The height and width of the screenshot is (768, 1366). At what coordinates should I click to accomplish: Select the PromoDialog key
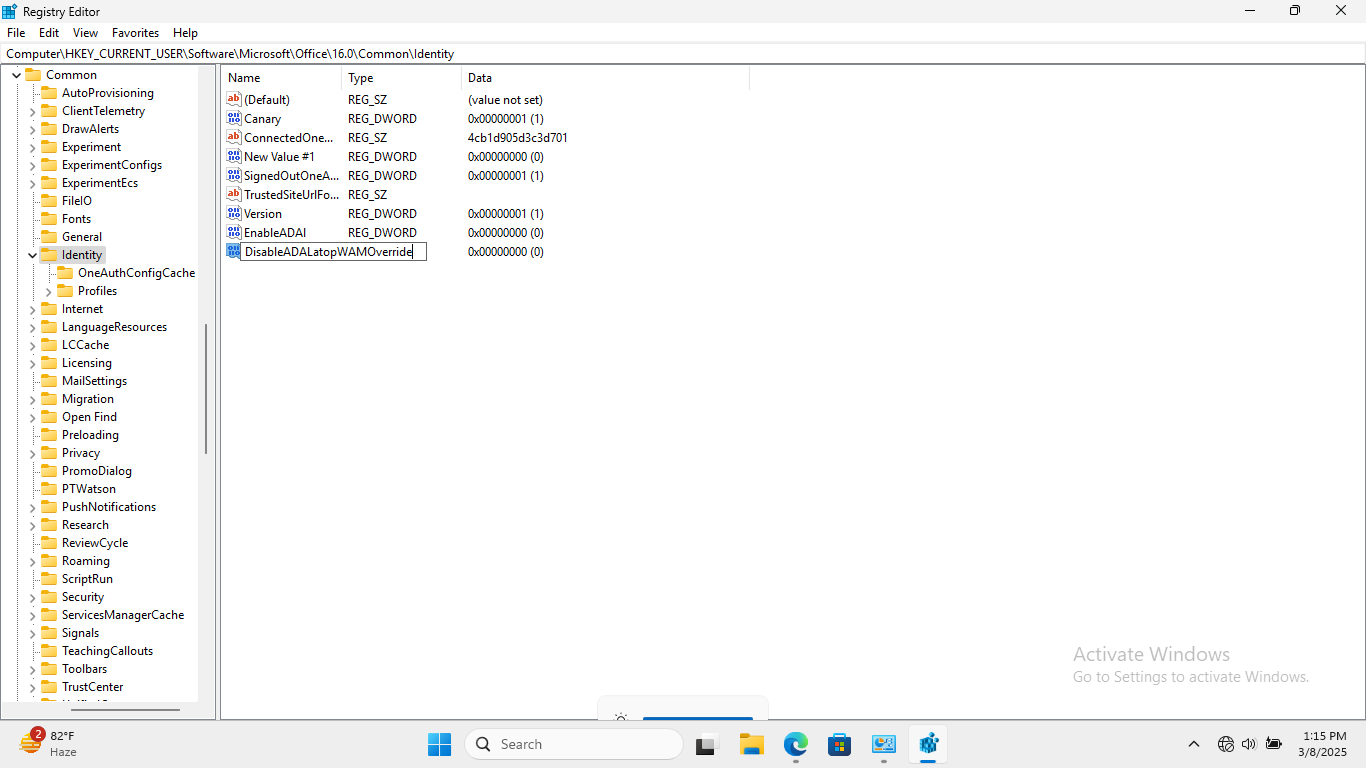[x=97, y=471]
